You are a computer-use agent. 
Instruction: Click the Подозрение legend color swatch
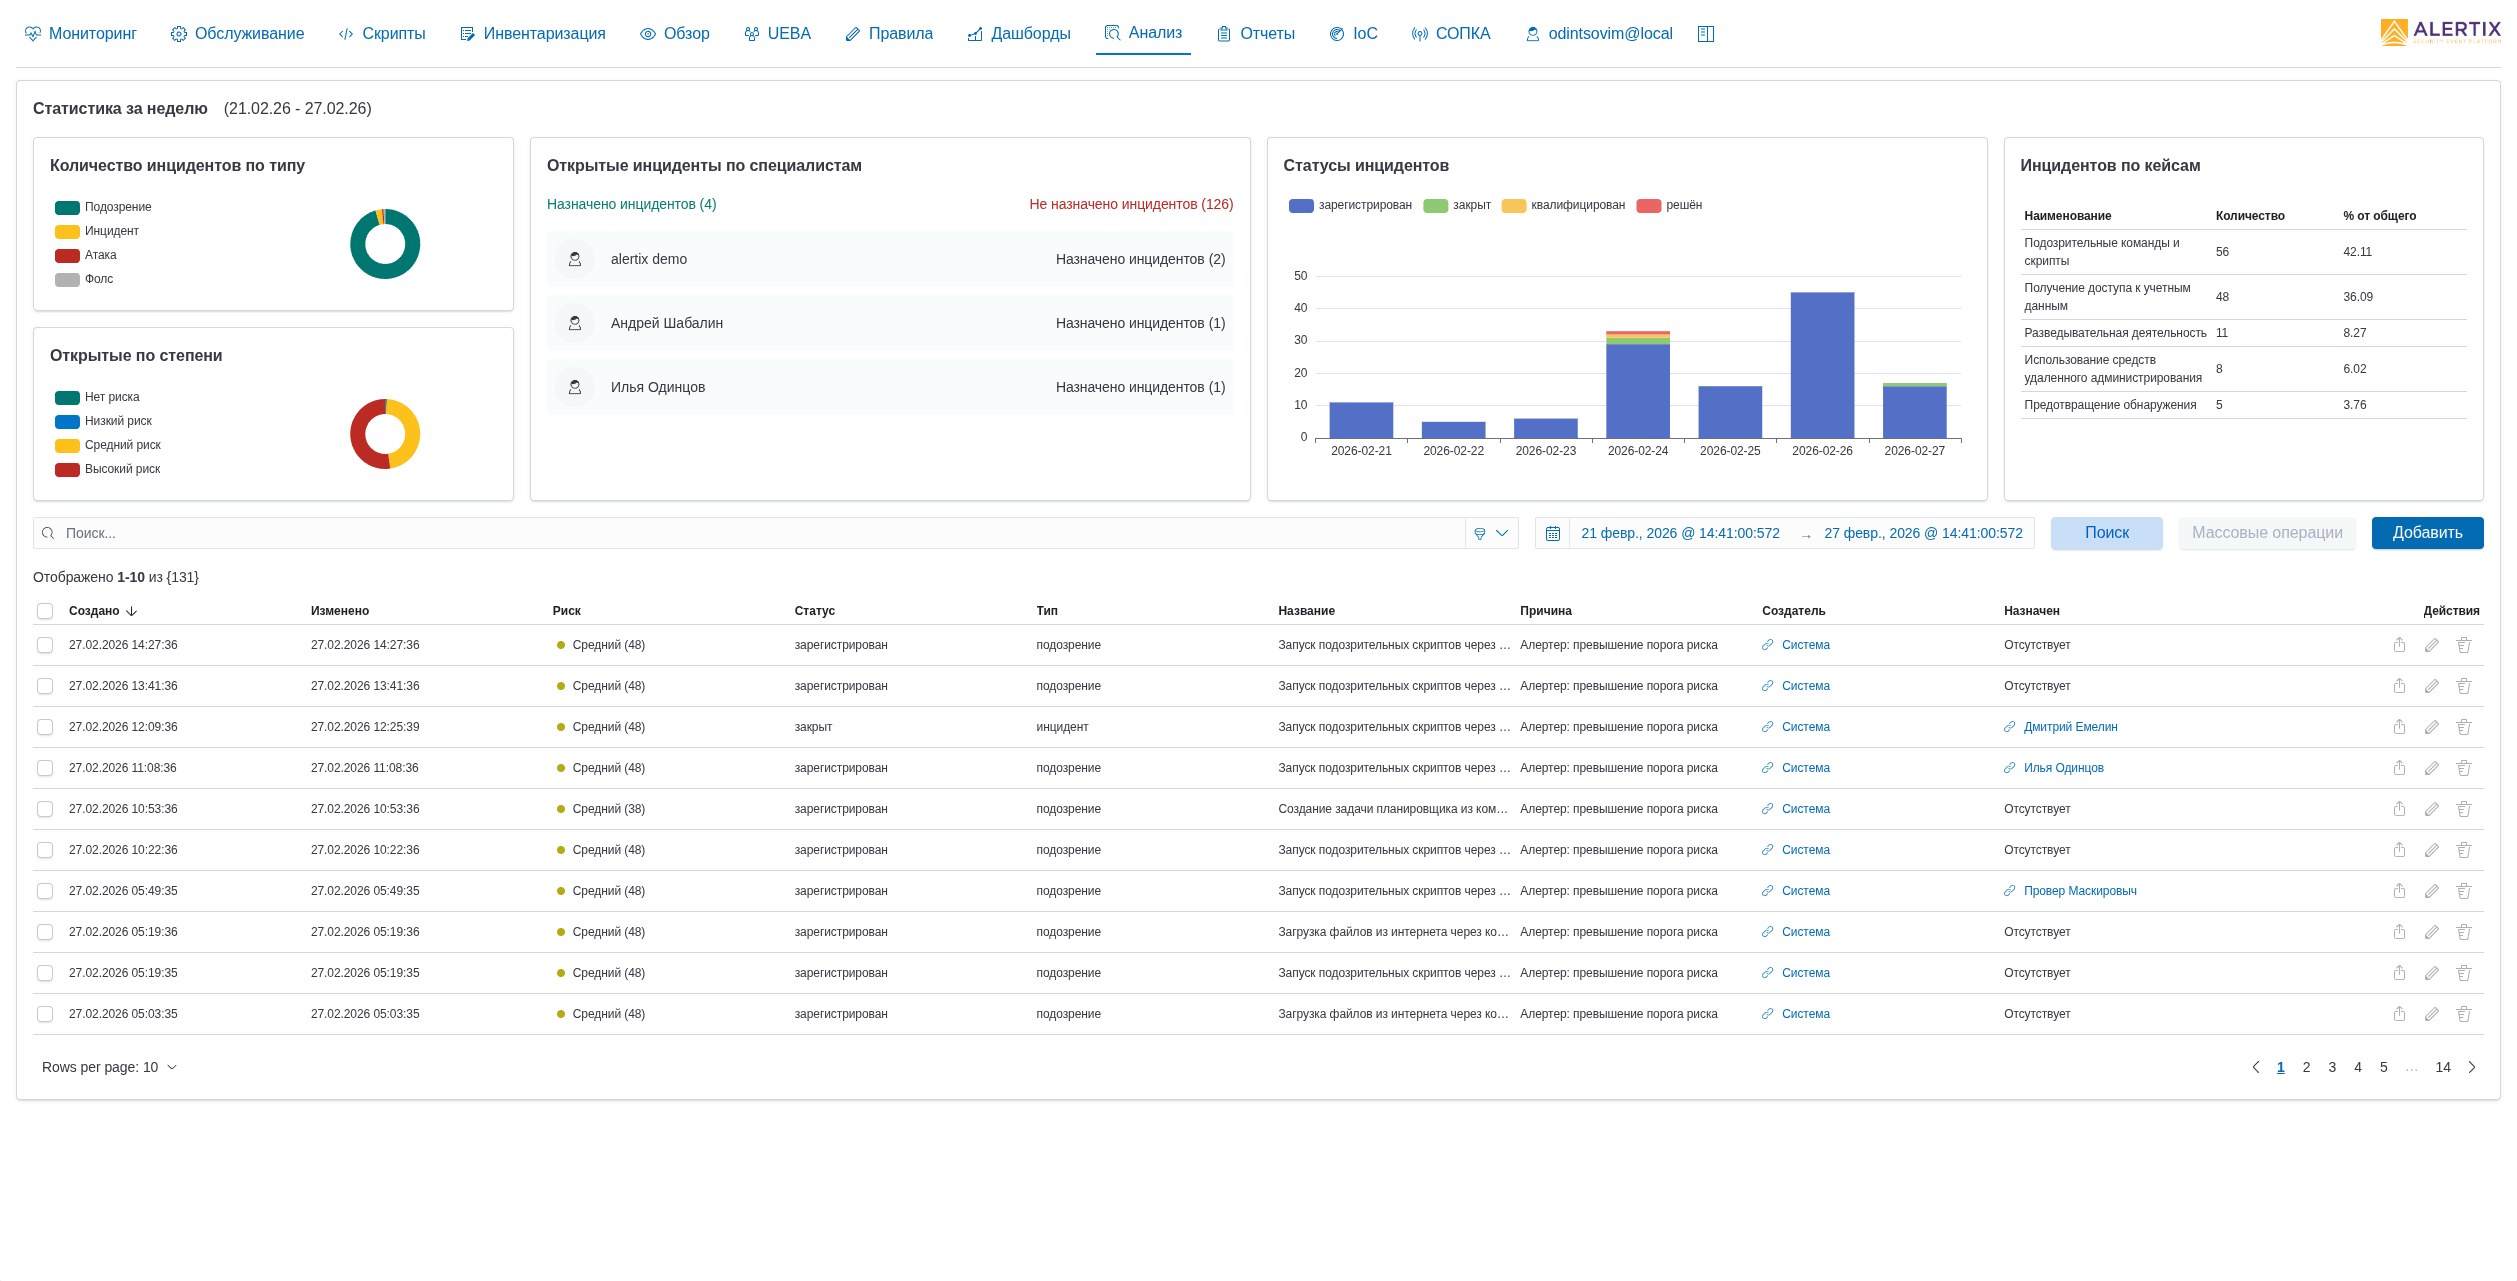[67, 208]
